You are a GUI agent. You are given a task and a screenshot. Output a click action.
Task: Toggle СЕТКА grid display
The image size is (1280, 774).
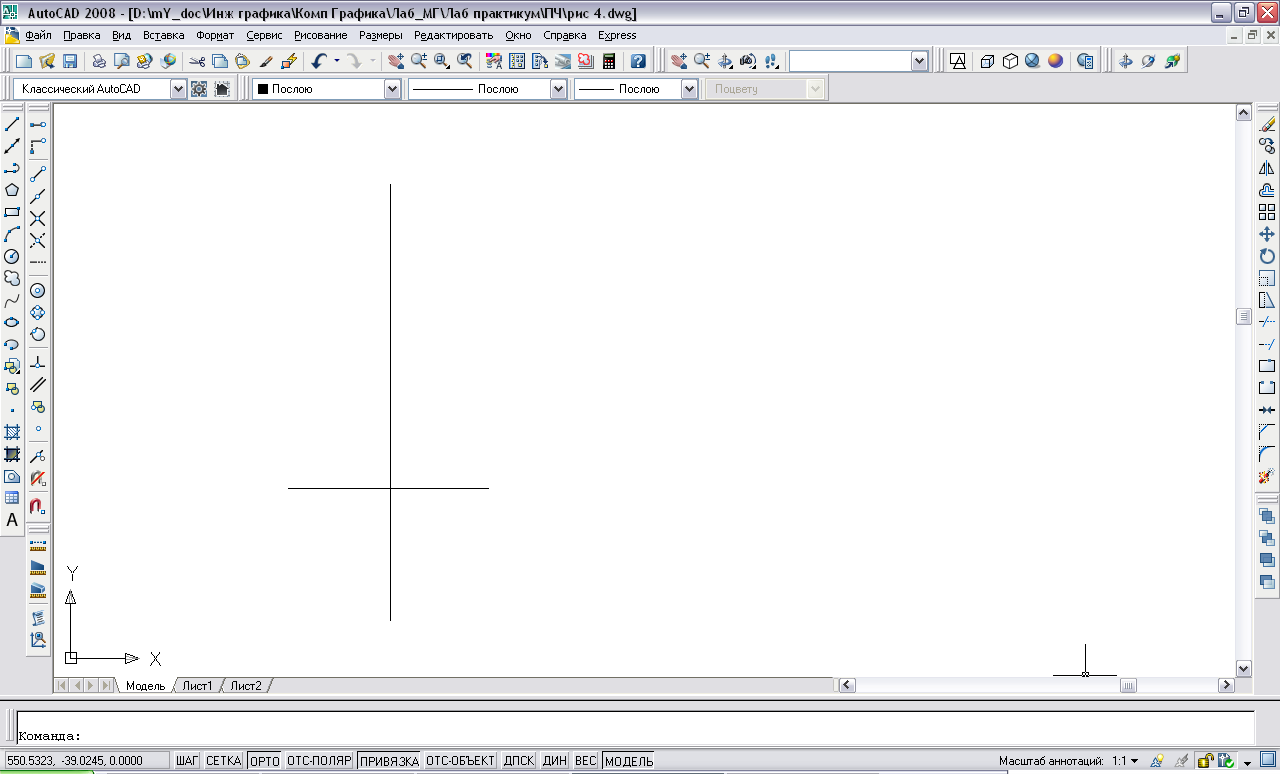[x=224, y=761]
